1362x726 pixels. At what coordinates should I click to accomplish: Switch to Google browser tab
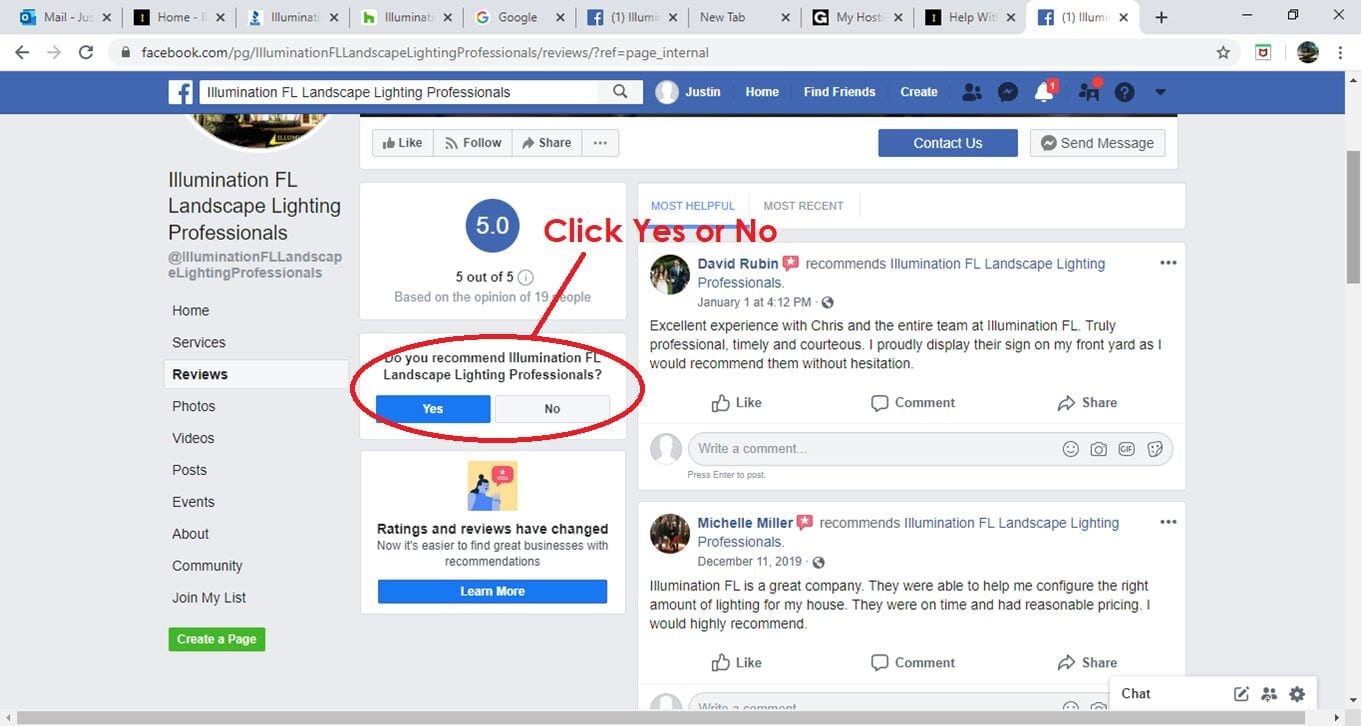(518, 17)
